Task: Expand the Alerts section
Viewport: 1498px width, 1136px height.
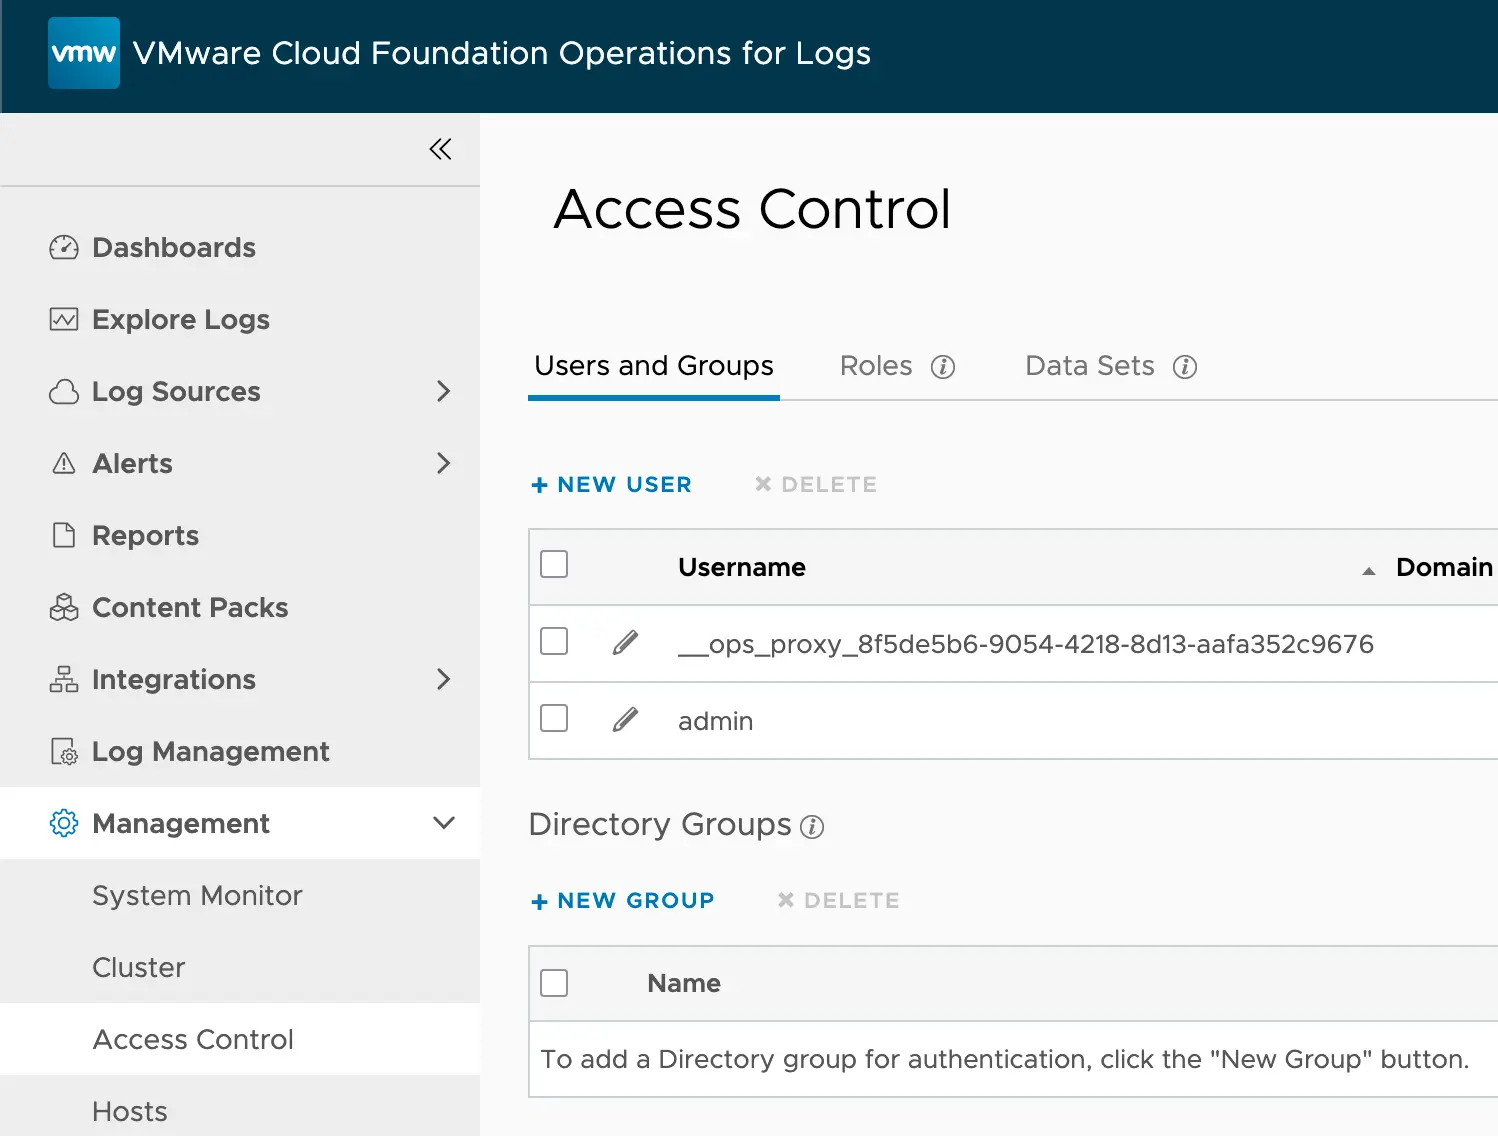Action: pyautogui.click(x=444, y=463)
